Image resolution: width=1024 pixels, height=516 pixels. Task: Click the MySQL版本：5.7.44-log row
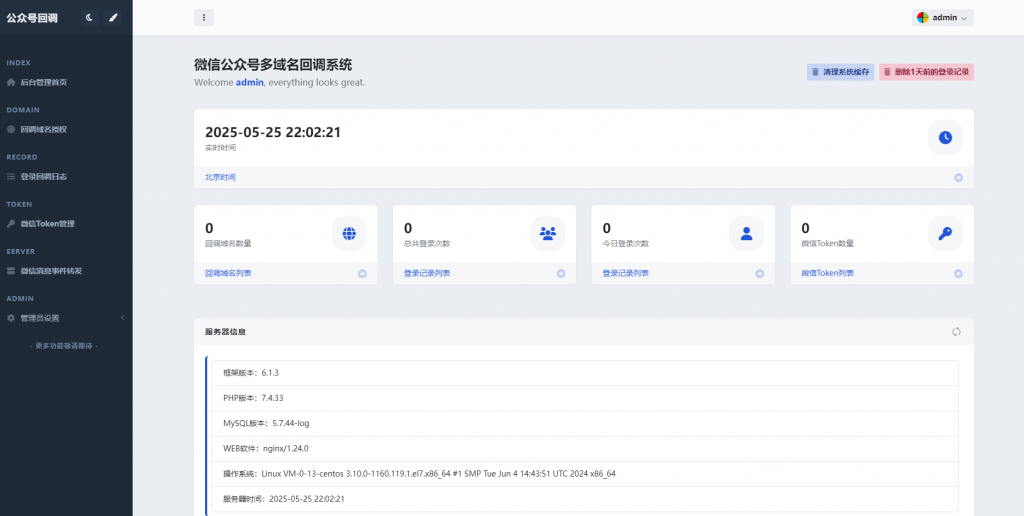pos(585,423)
